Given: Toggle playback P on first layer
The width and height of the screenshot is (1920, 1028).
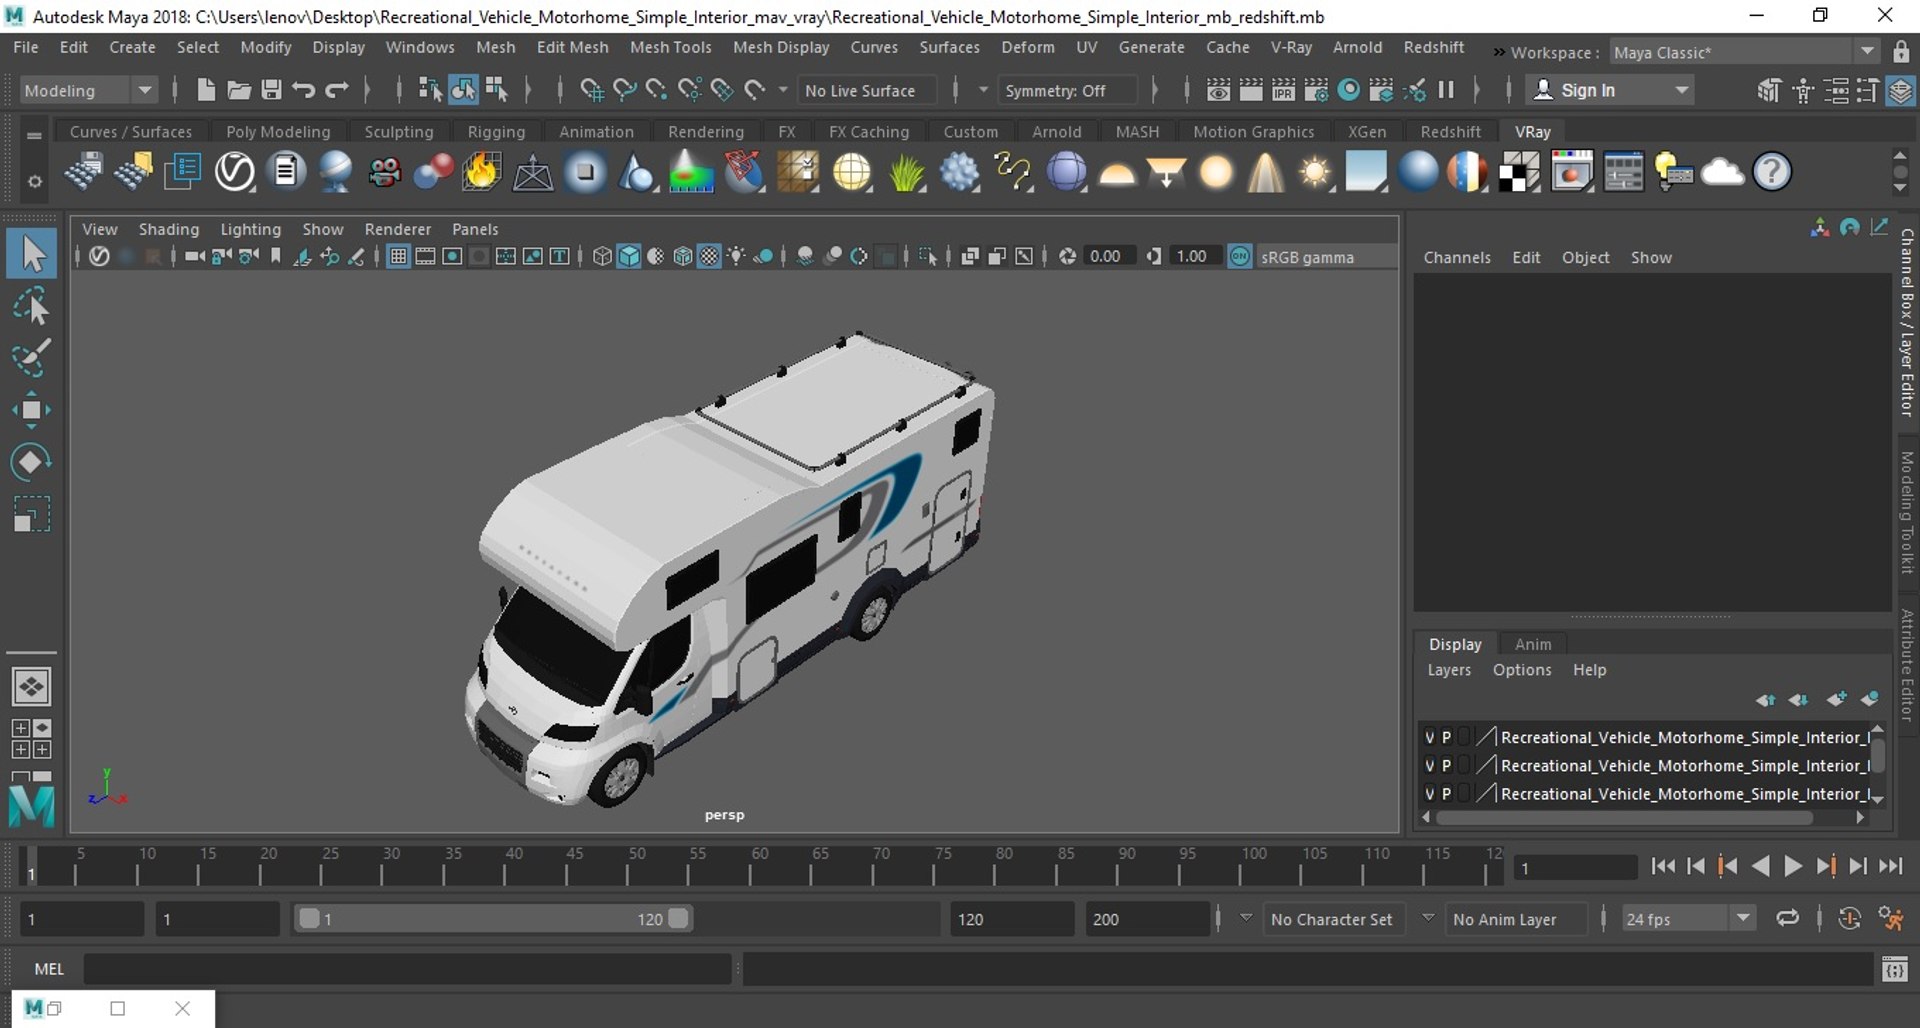Looking at the screenshot, I should pyautogui.click(x=1446, y=737).
